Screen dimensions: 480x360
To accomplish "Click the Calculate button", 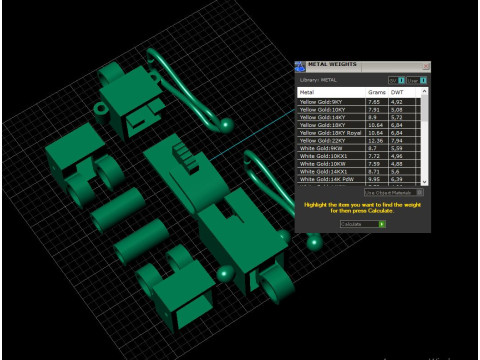I will click(x=363, y=224).
